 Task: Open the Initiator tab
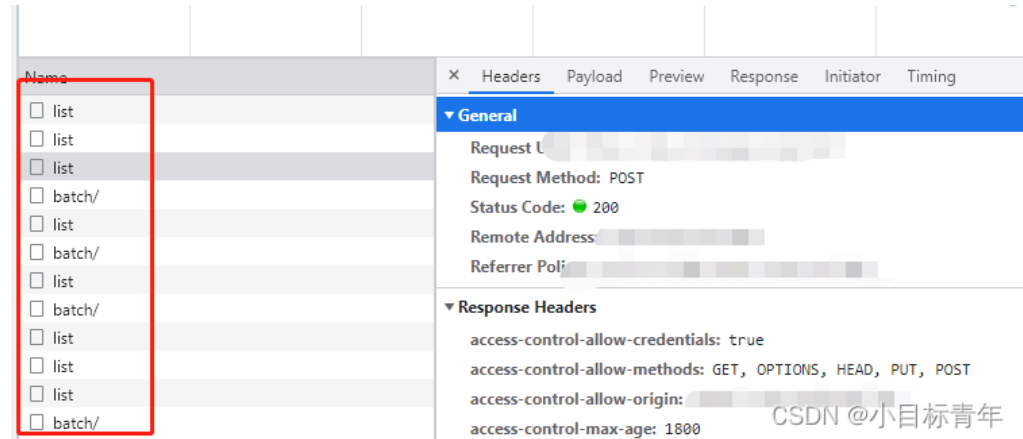pyautogui.click(x=852, y=76)
